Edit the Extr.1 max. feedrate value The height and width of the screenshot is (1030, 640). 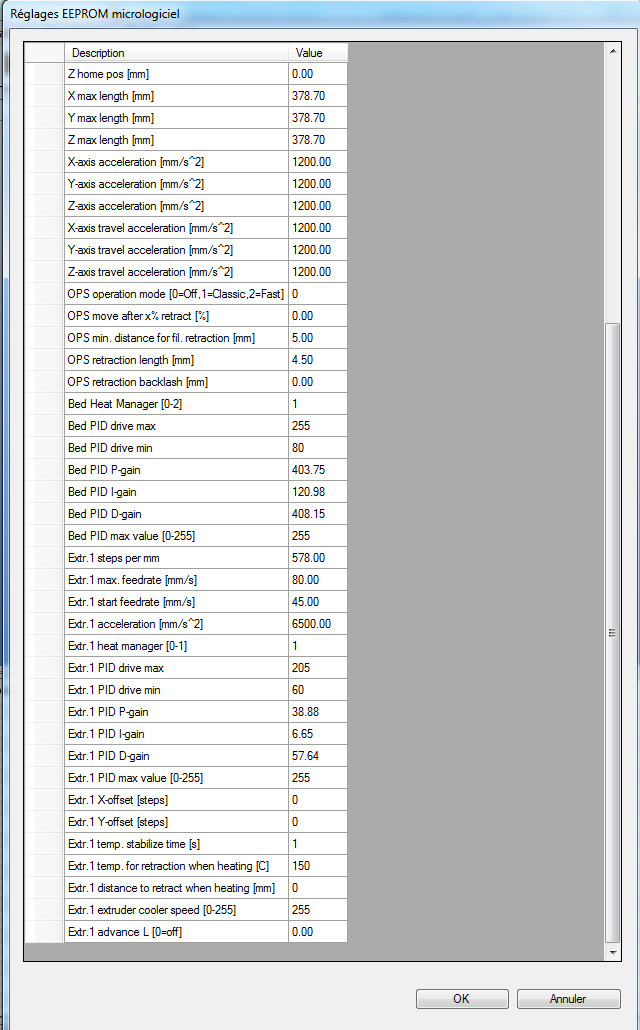tap(318, 580)
